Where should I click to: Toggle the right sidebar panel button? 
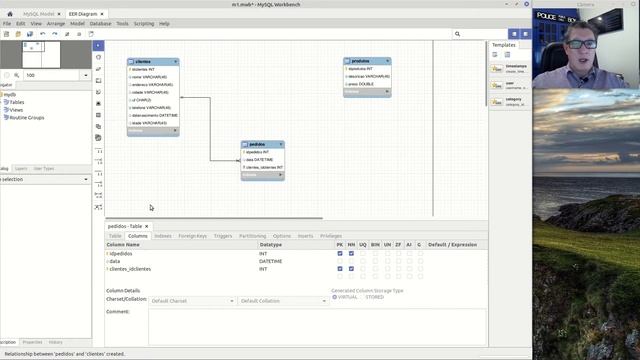(x=525, y=34)
